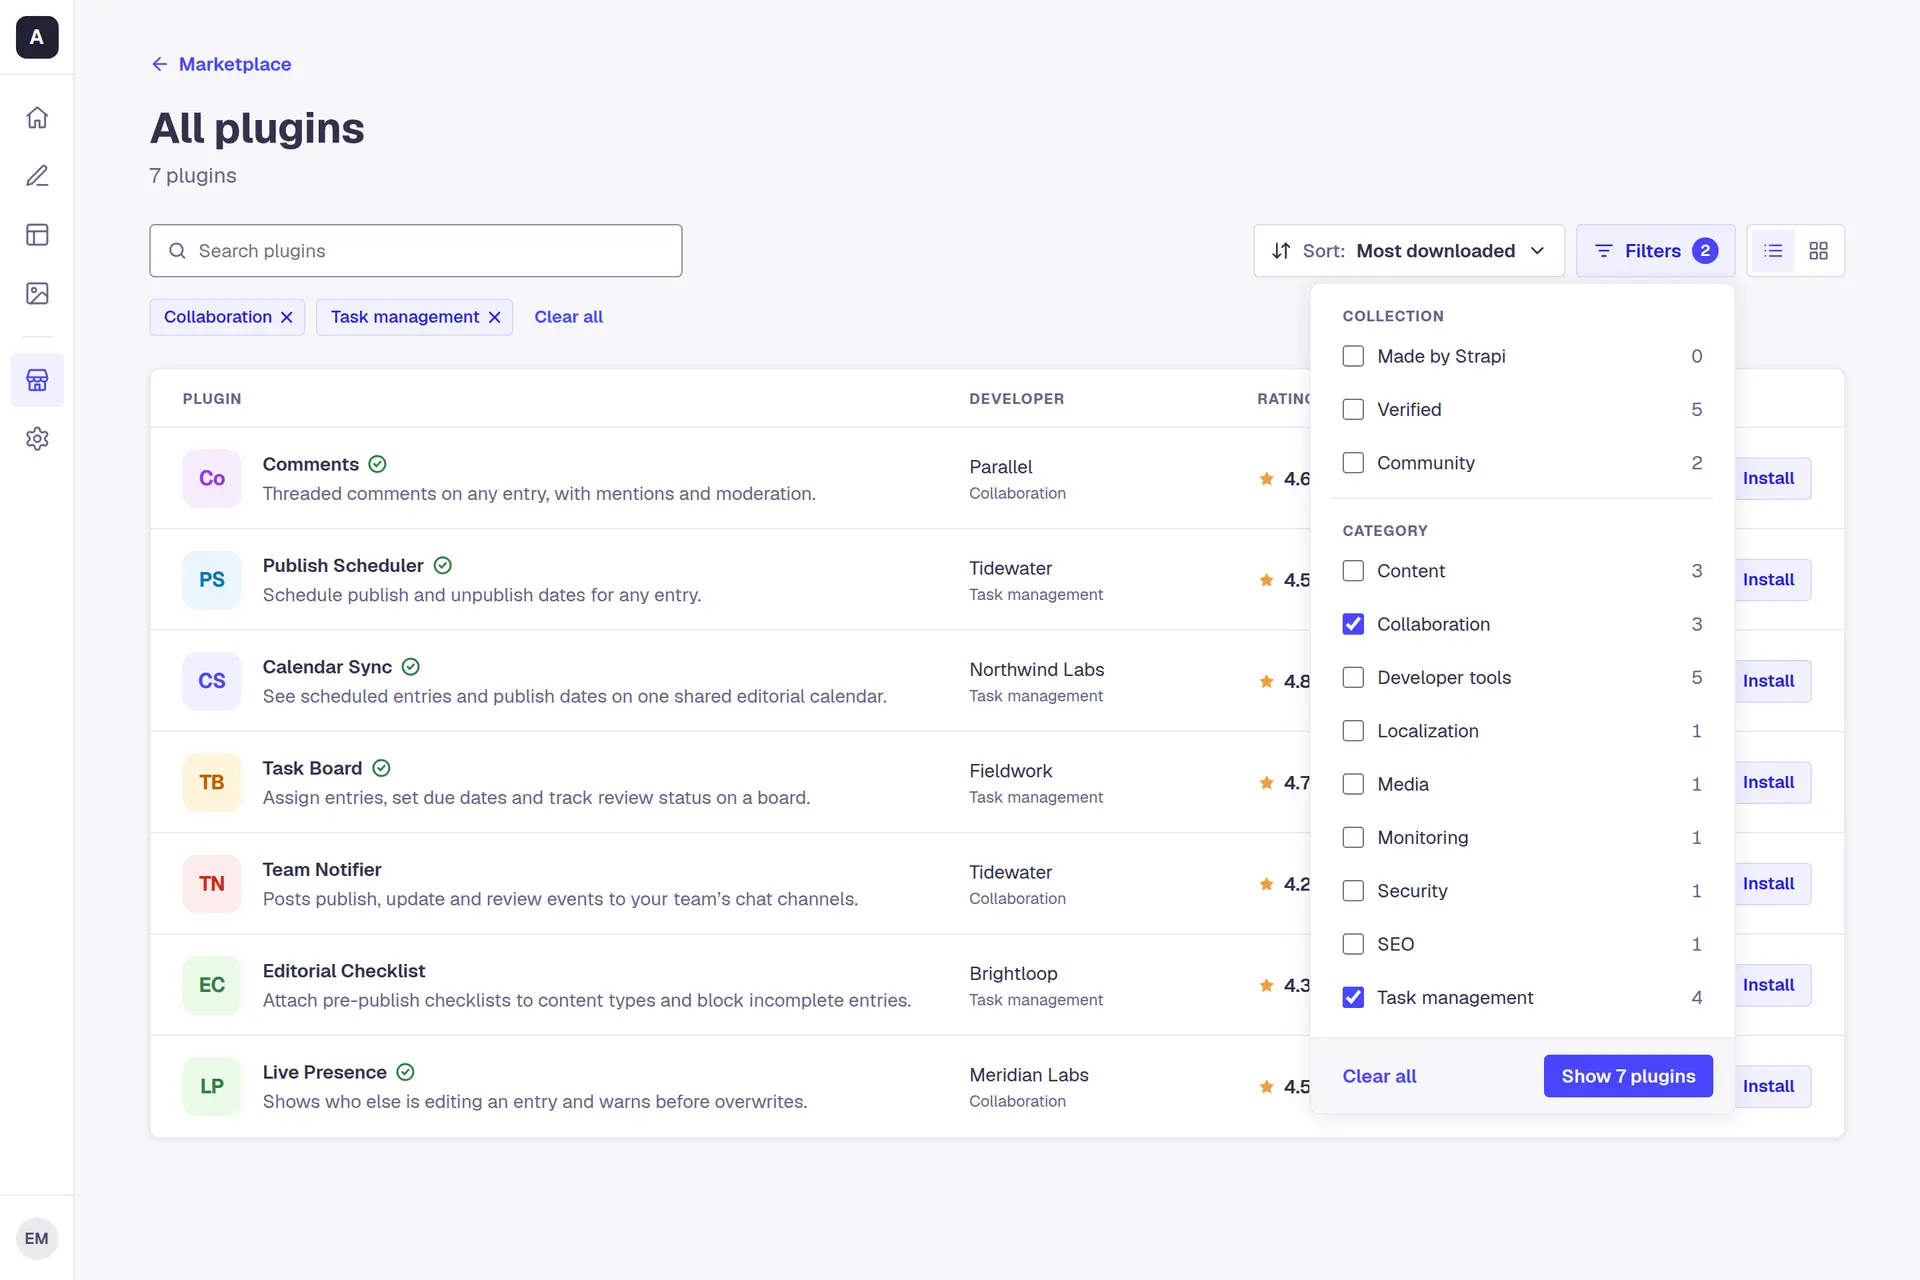Switch to grid view
The image size is (1920, 1280).
coord(1819,251)
